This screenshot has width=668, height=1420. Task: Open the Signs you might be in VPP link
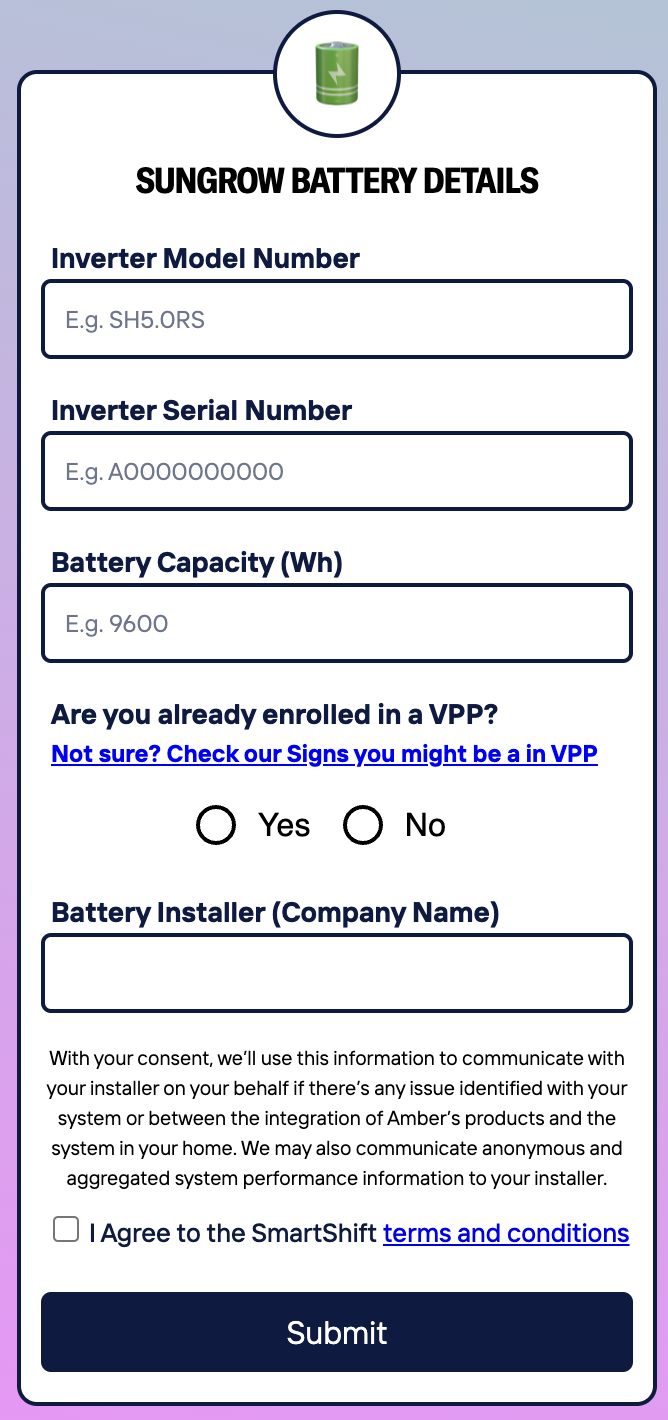[x=324, y=753]
